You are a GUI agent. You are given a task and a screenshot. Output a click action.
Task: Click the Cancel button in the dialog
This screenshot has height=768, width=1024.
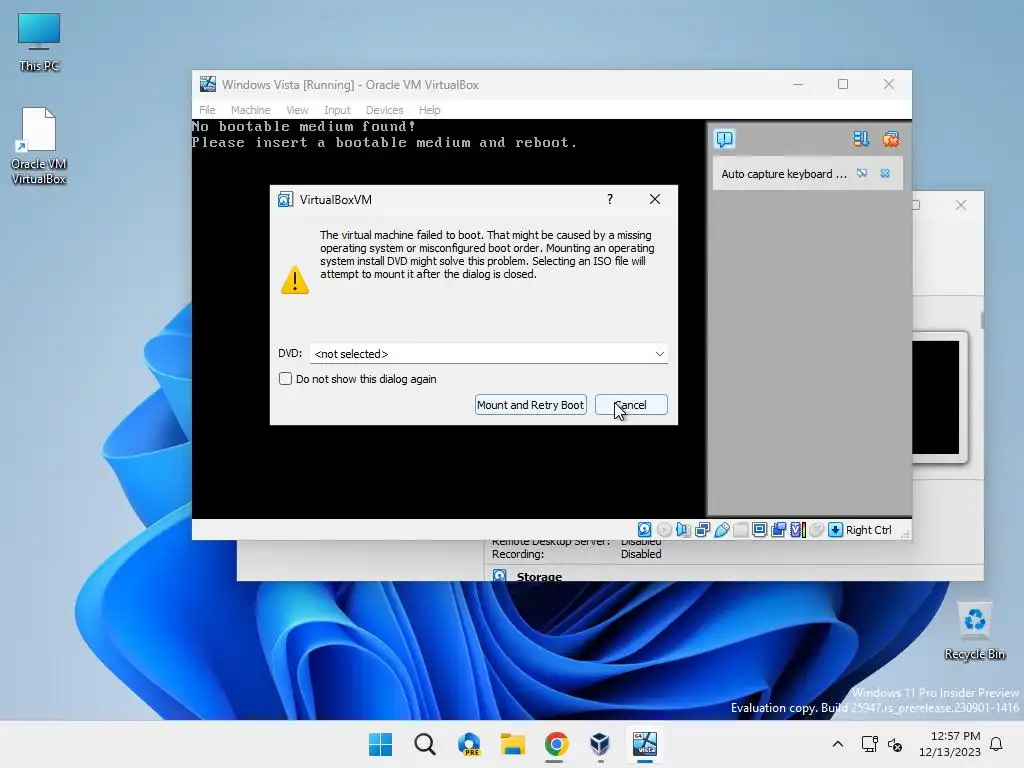coord(631,405)
